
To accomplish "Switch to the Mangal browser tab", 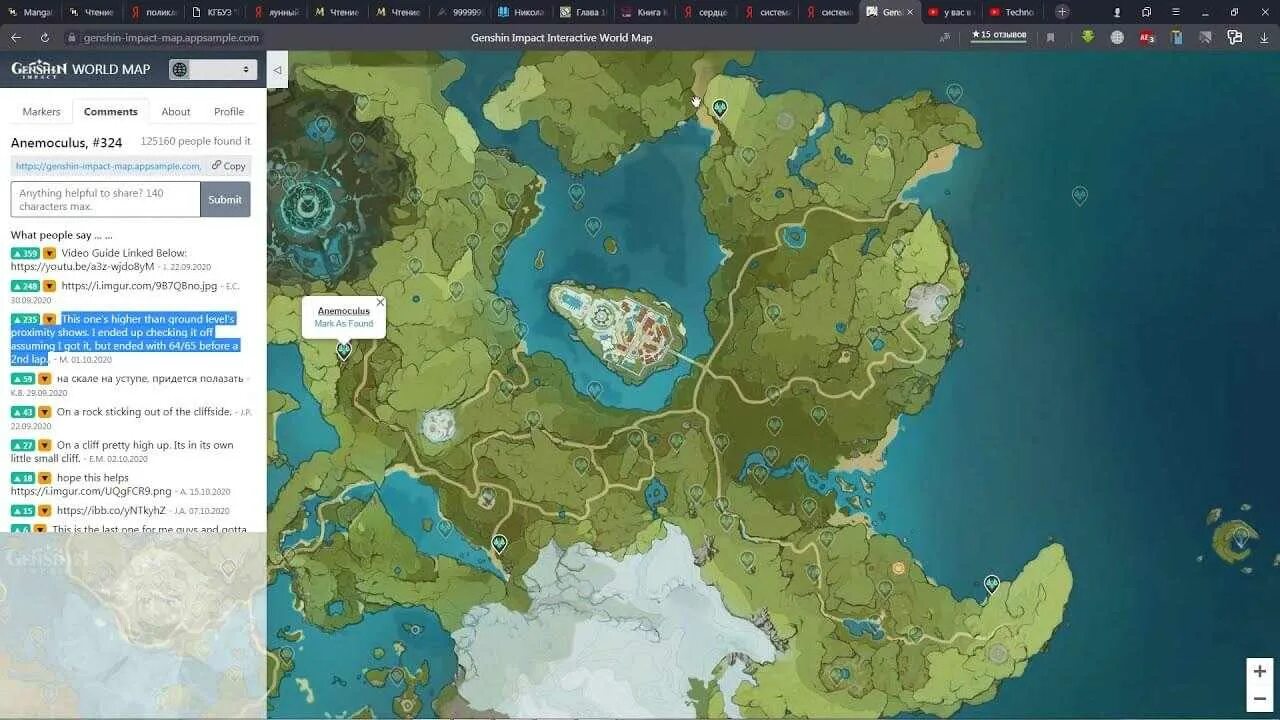I will tap(31, 12).
